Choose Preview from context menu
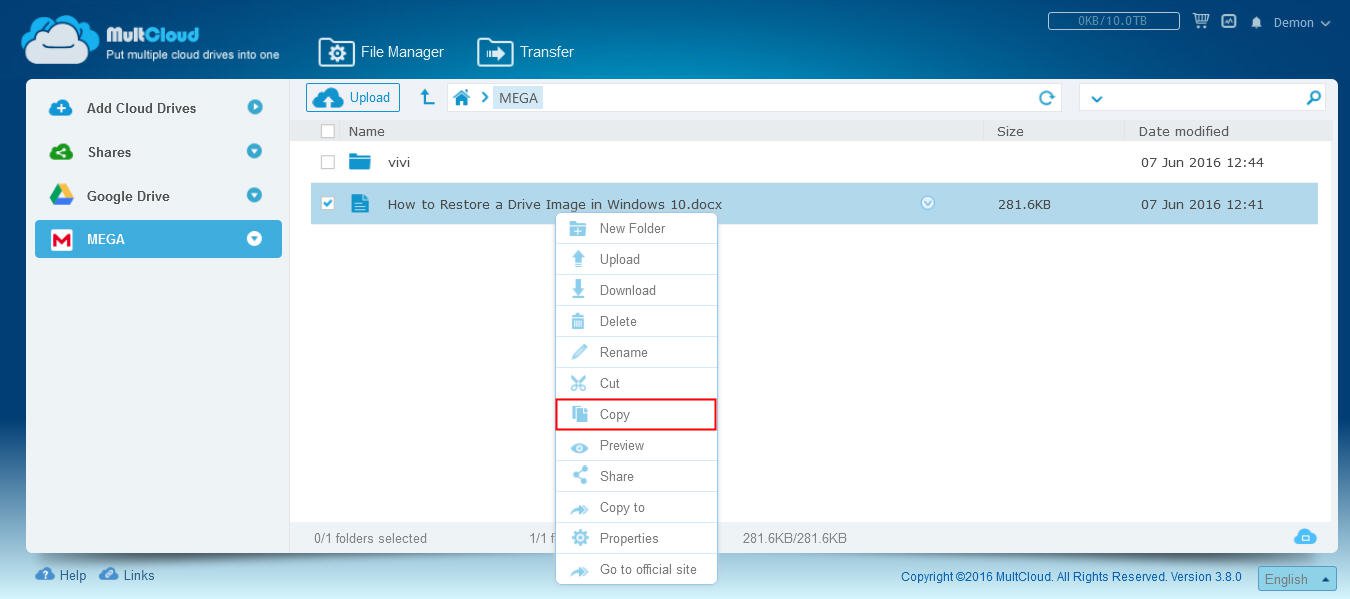Image resolution: width=1350 pixels, height=599 pixels. click(x=636, y=445)
